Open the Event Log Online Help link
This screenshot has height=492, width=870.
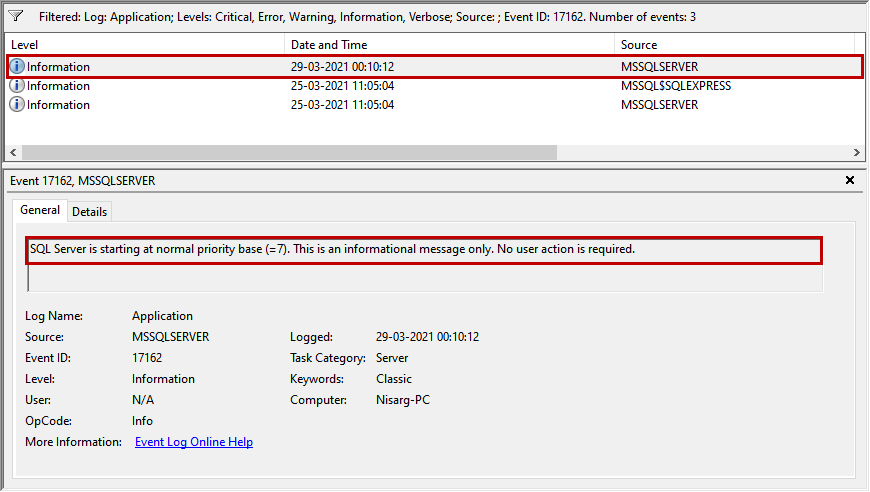pyautogui.click(x=194, y=442)
